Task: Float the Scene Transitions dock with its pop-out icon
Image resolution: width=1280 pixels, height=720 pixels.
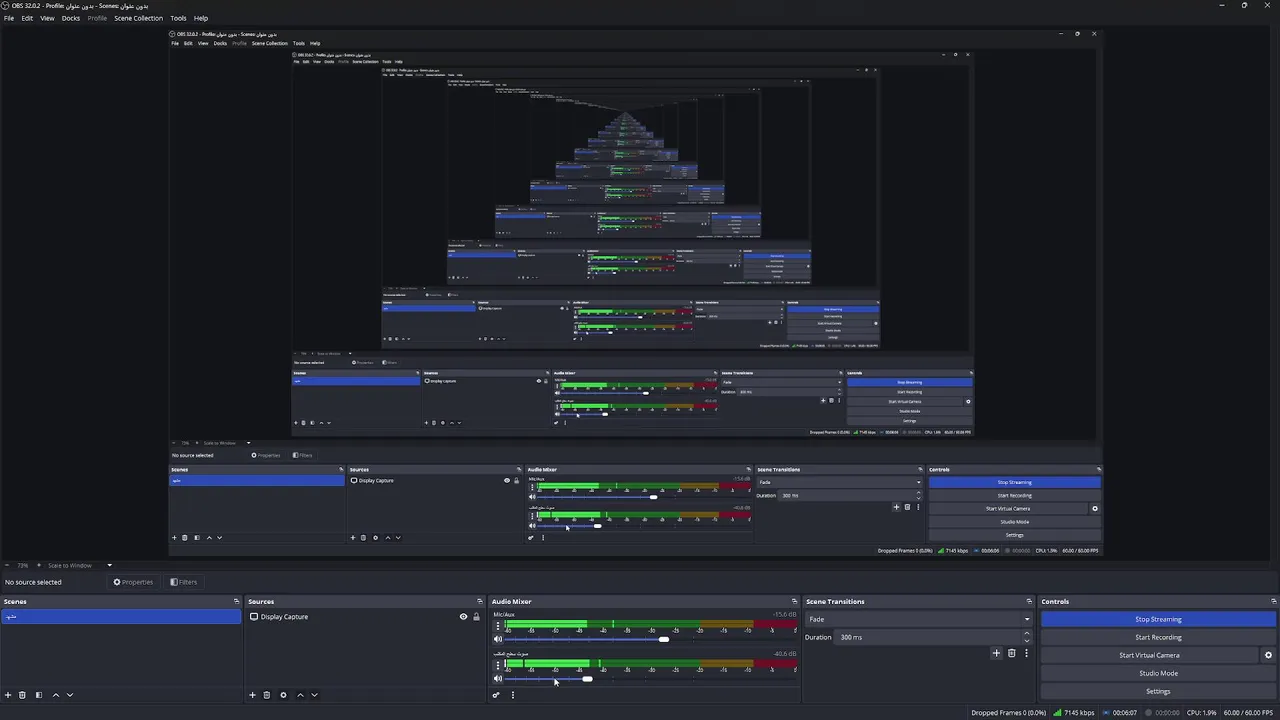Action: [x=1029, y=601]
